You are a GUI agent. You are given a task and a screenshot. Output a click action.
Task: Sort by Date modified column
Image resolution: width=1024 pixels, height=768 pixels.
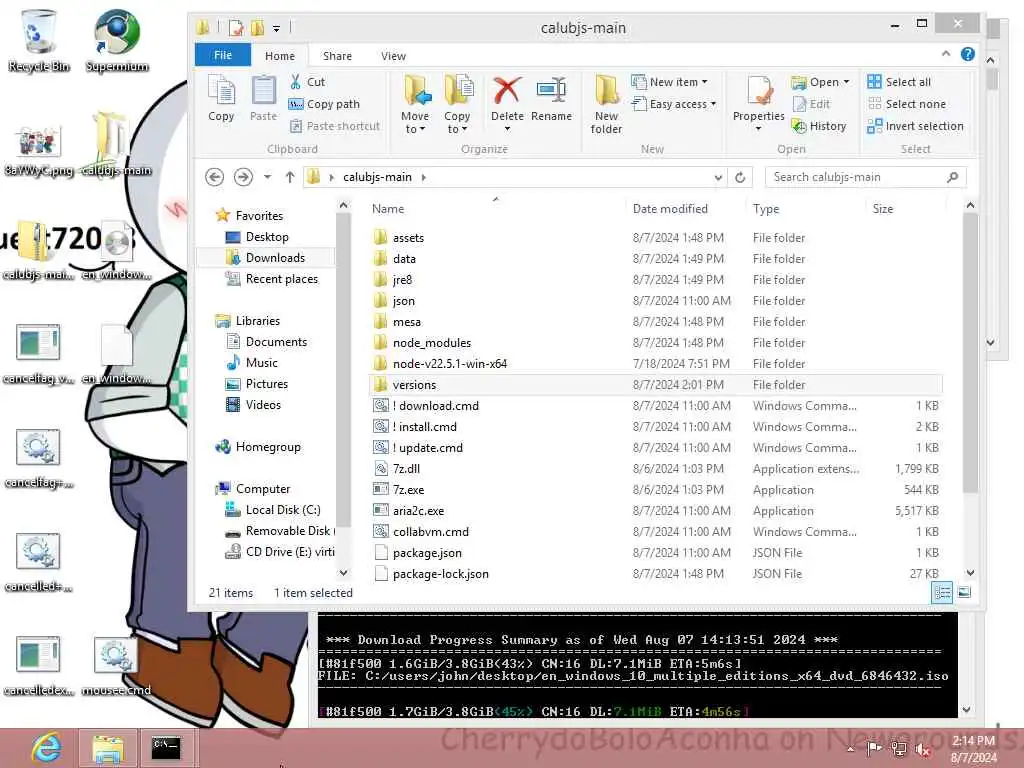click(x=685, y=209)
